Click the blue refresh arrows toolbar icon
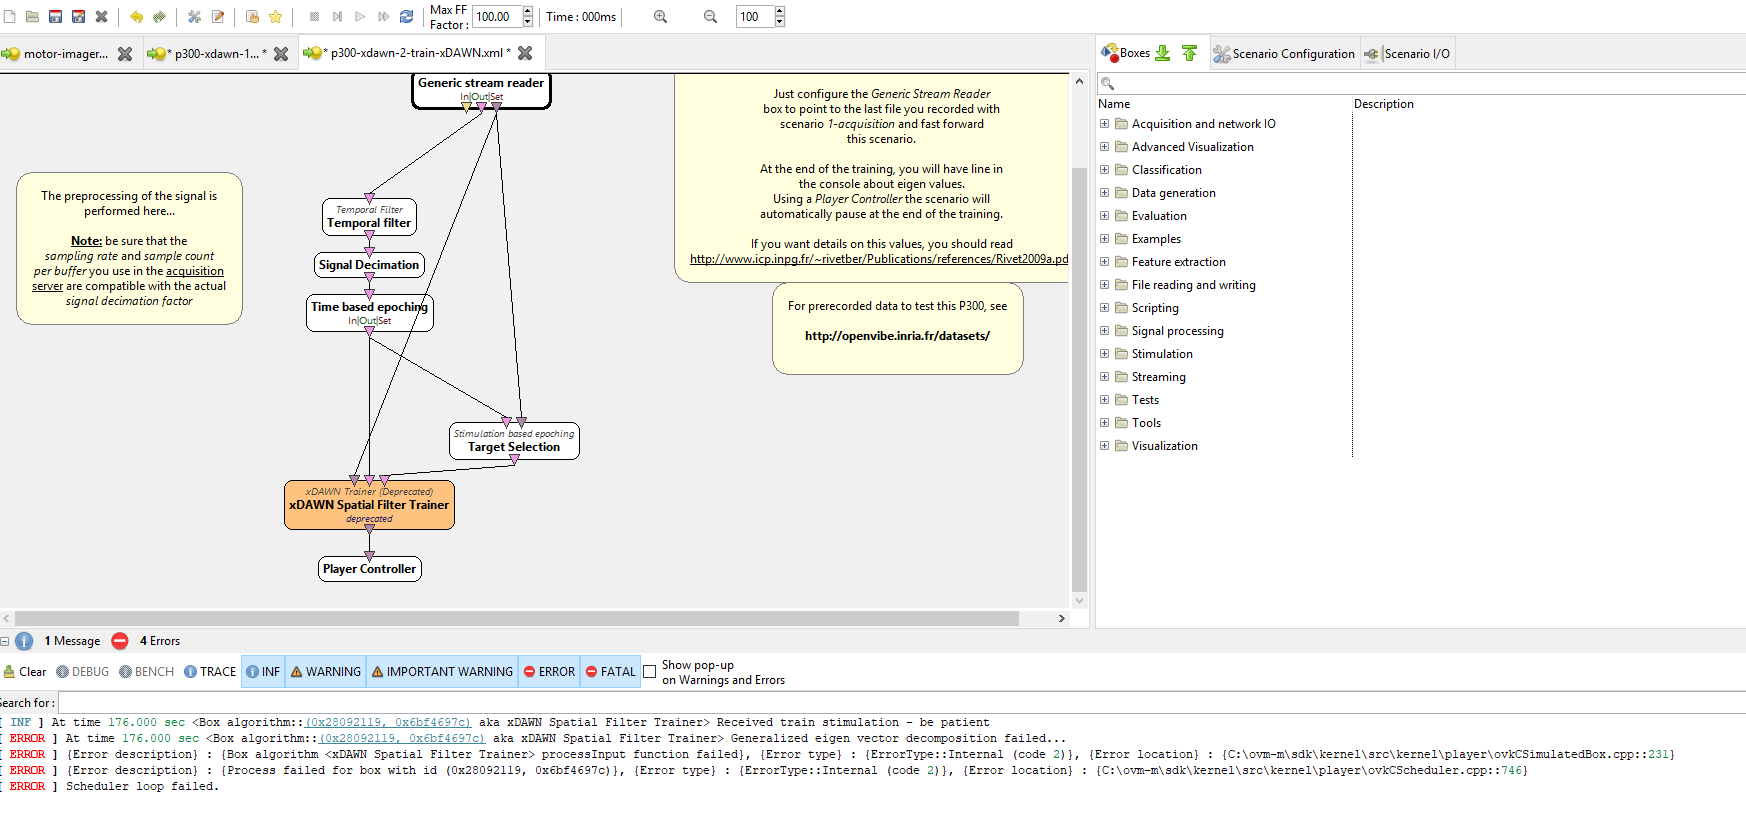The height and width of the screenshot is (837, 1746). [406, 16]
